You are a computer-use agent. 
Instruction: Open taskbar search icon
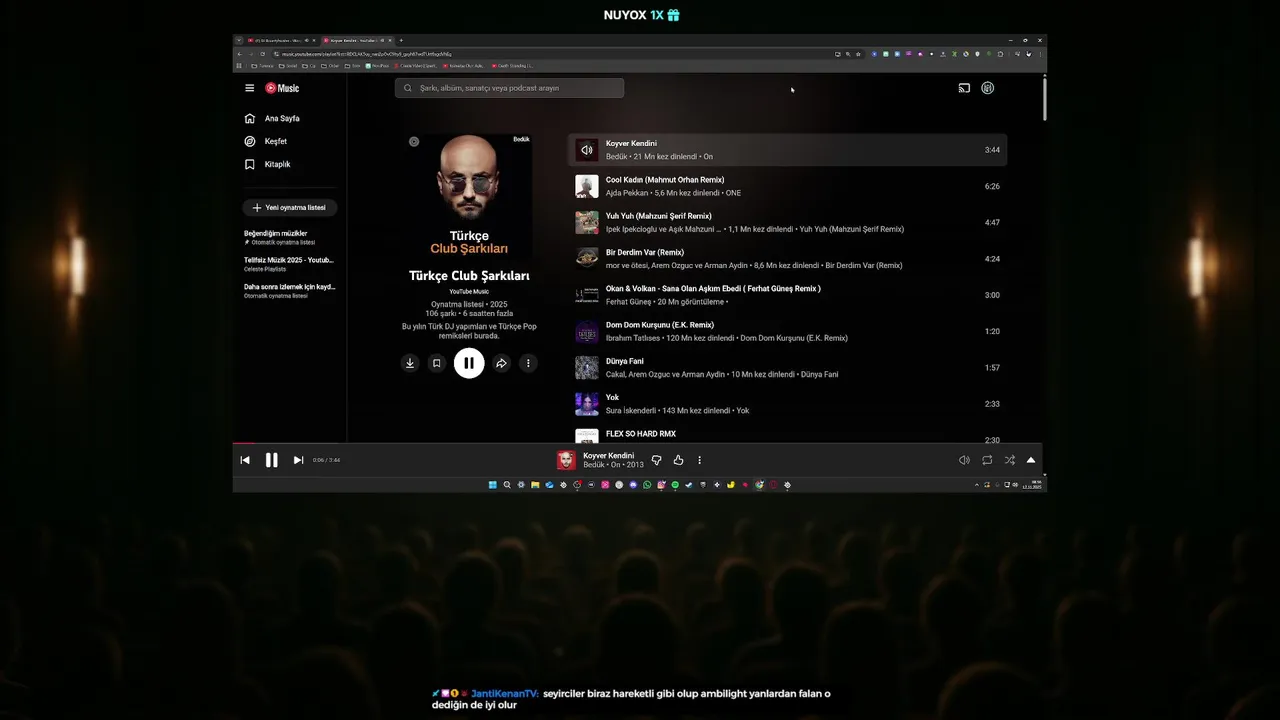(x=507, y=485)
